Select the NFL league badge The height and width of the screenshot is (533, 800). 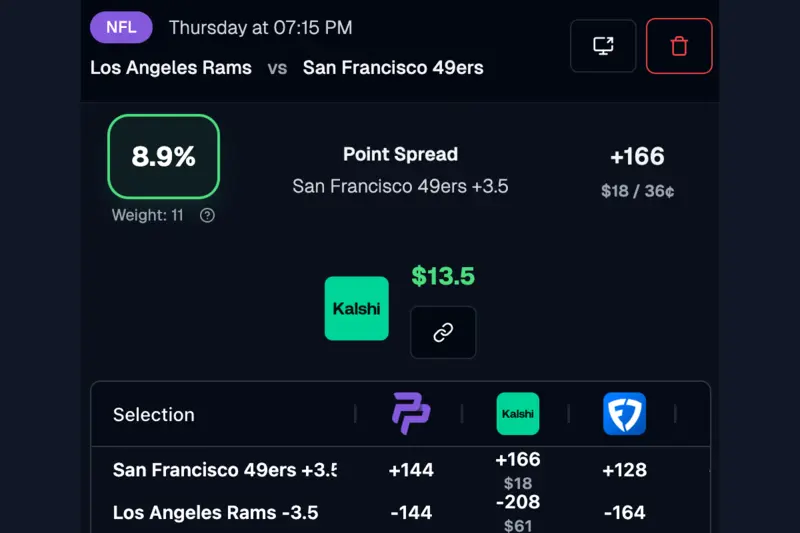tap(121, 27)
